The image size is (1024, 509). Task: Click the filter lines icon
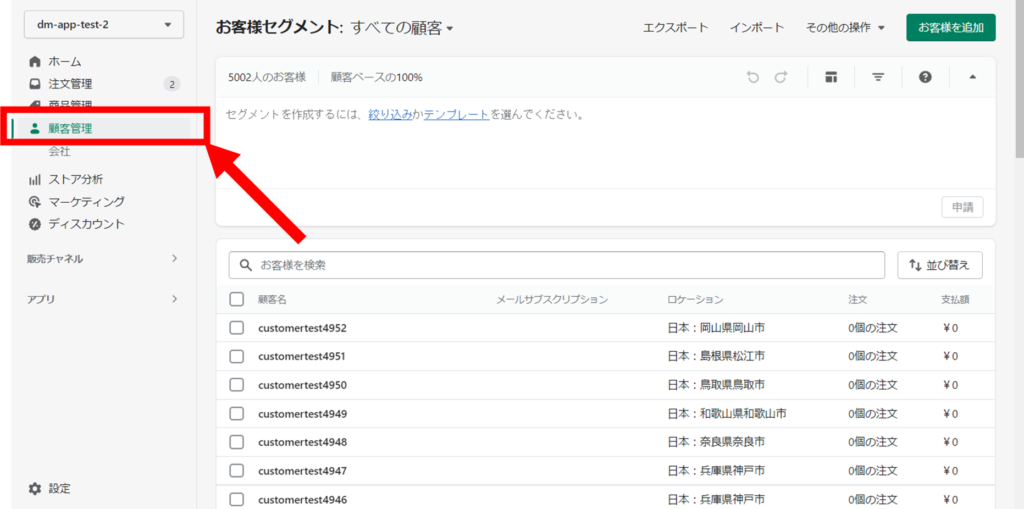[878, 77]
